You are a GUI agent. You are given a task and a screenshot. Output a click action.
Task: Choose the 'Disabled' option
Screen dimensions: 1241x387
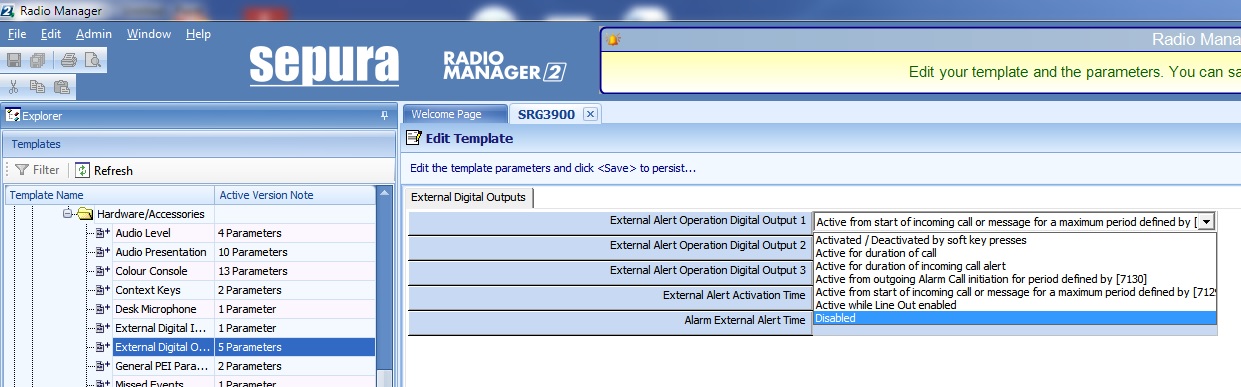(x=1015, y=318)
